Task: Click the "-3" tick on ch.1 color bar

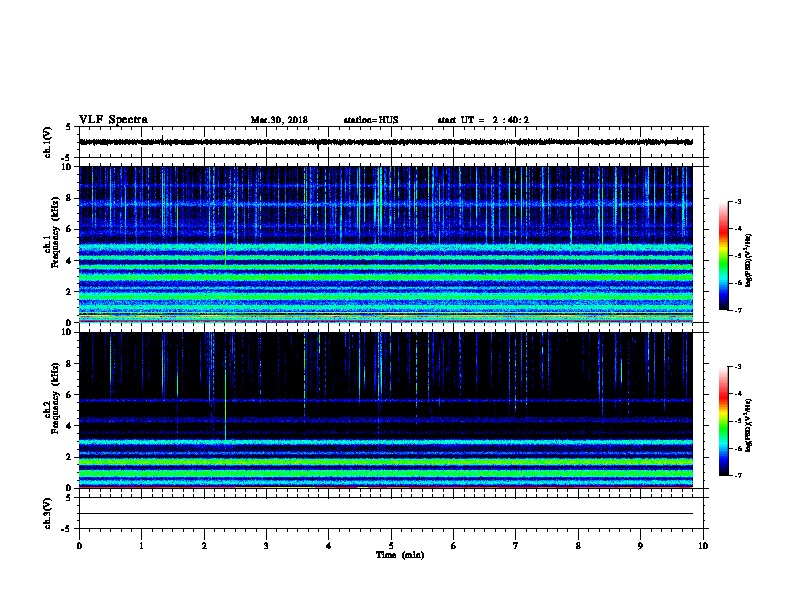Action: point(737,201)
